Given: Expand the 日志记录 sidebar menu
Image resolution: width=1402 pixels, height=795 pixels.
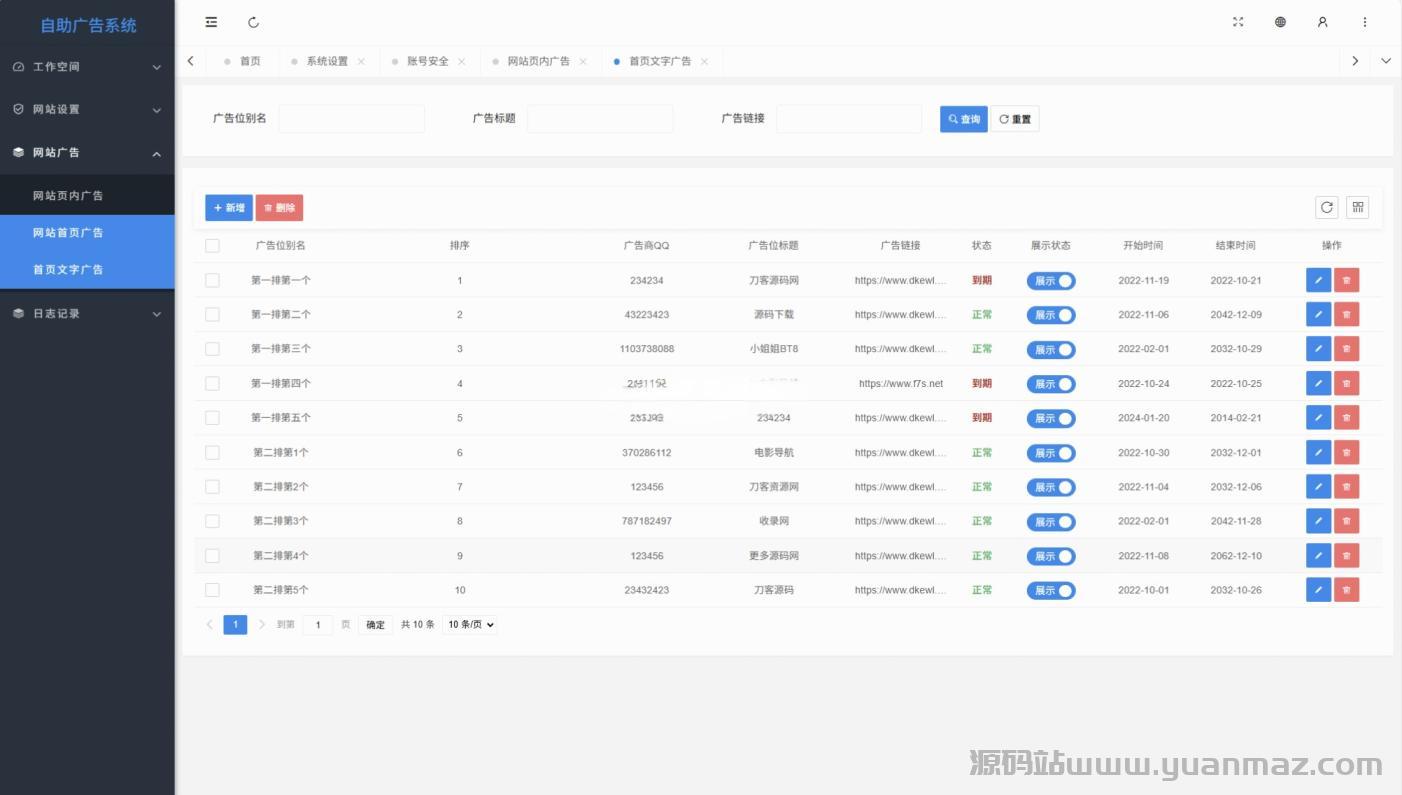Looking at the screenshot, I should [x=87, y=313].
